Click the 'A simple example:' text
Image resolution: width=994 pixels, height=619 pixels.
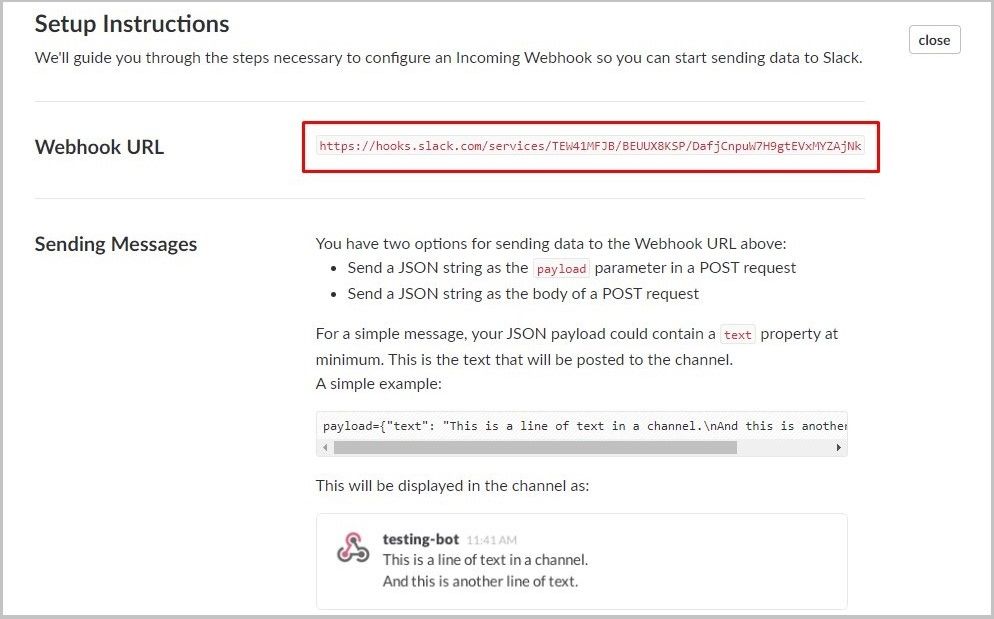click(378, 384)
